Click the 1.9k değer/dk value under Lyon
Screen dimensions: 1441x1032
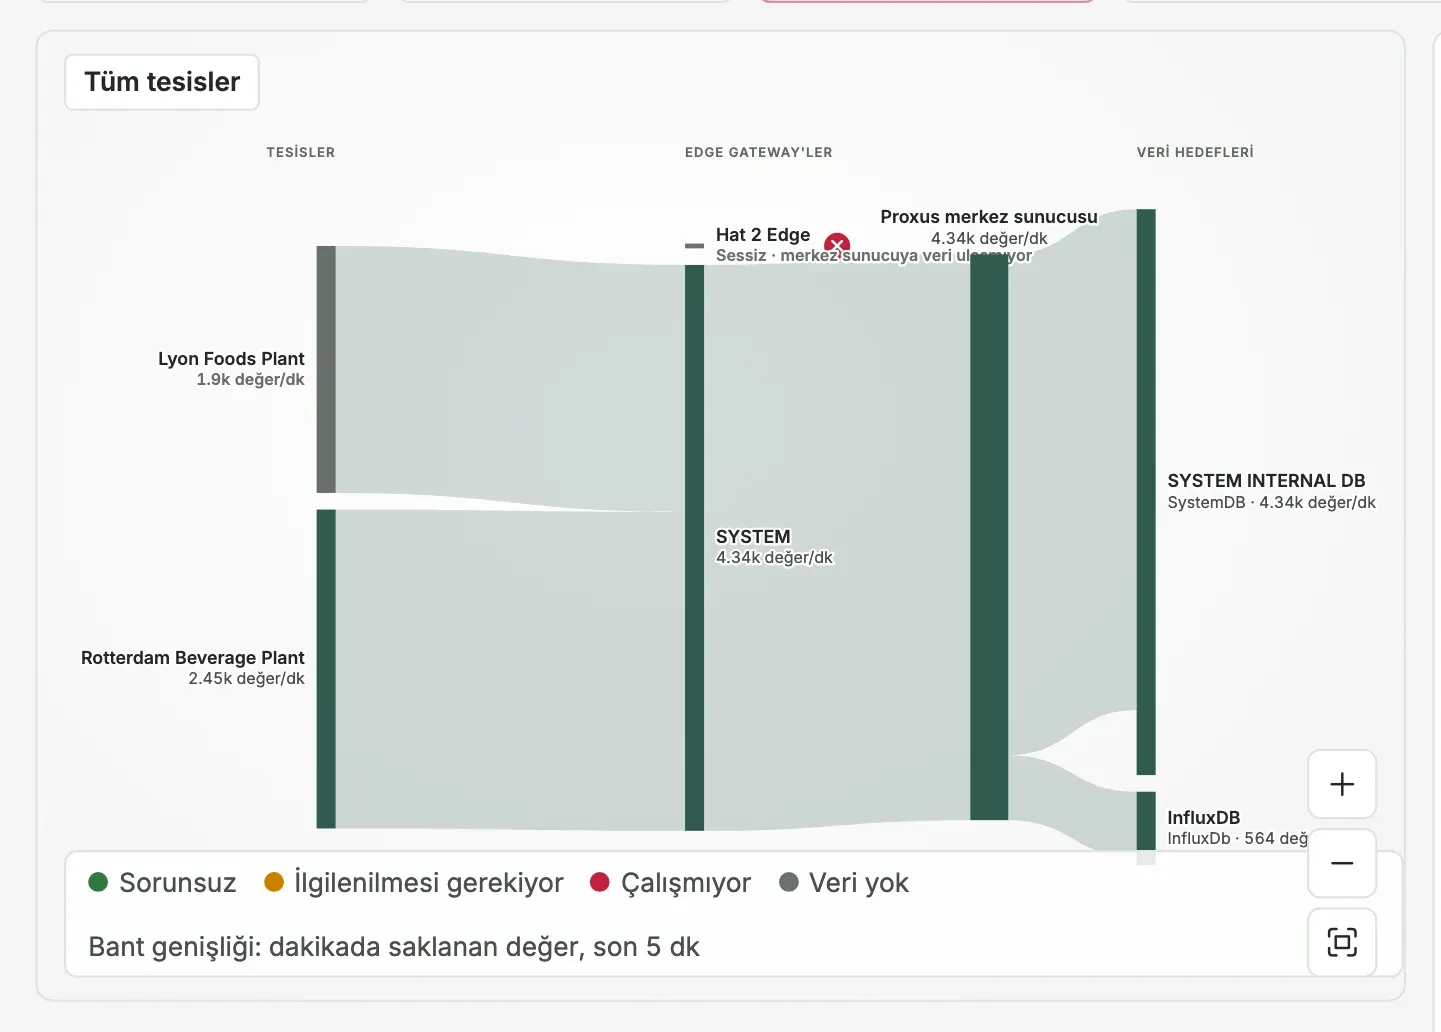(251, 380)
